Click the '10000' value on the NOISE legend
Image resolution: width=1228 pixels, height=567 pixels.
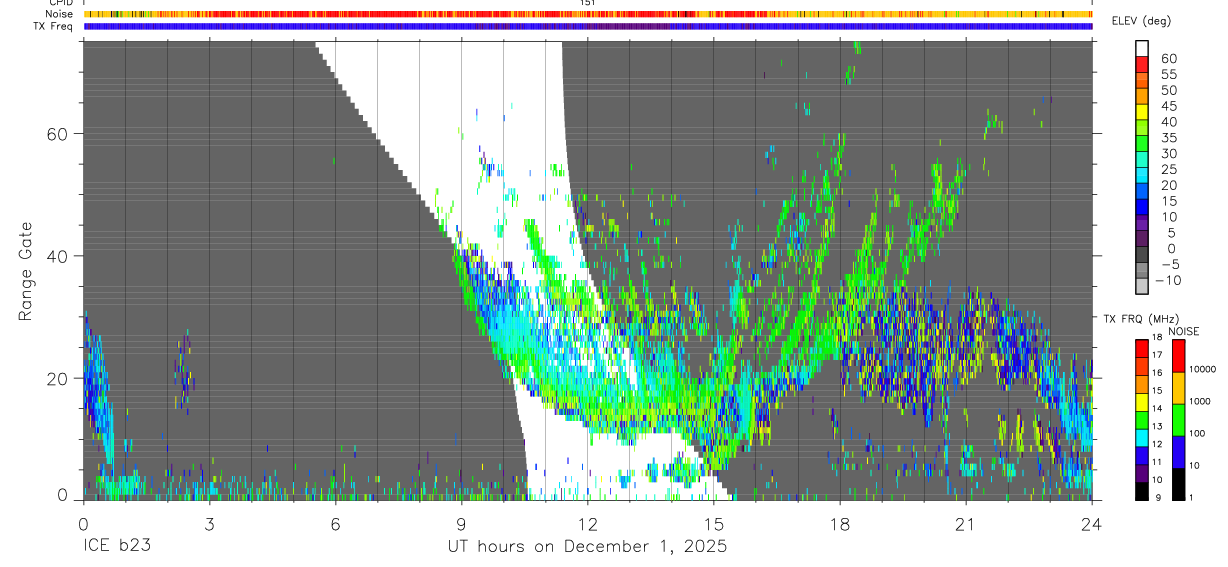1203,369
